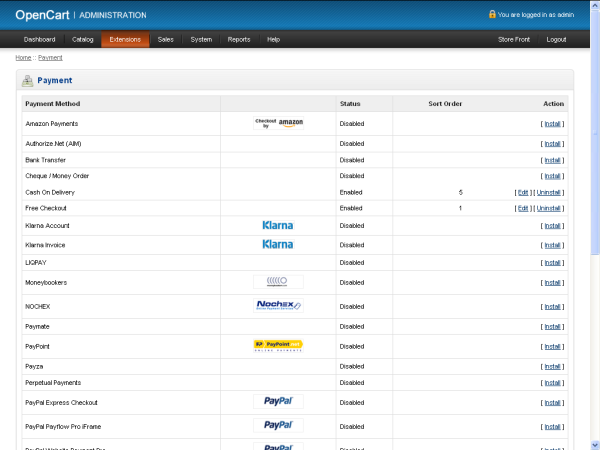Install Klarna Invoice
Image resolution: width=600 pixels, height=450 pixels.
pos(552,245)
